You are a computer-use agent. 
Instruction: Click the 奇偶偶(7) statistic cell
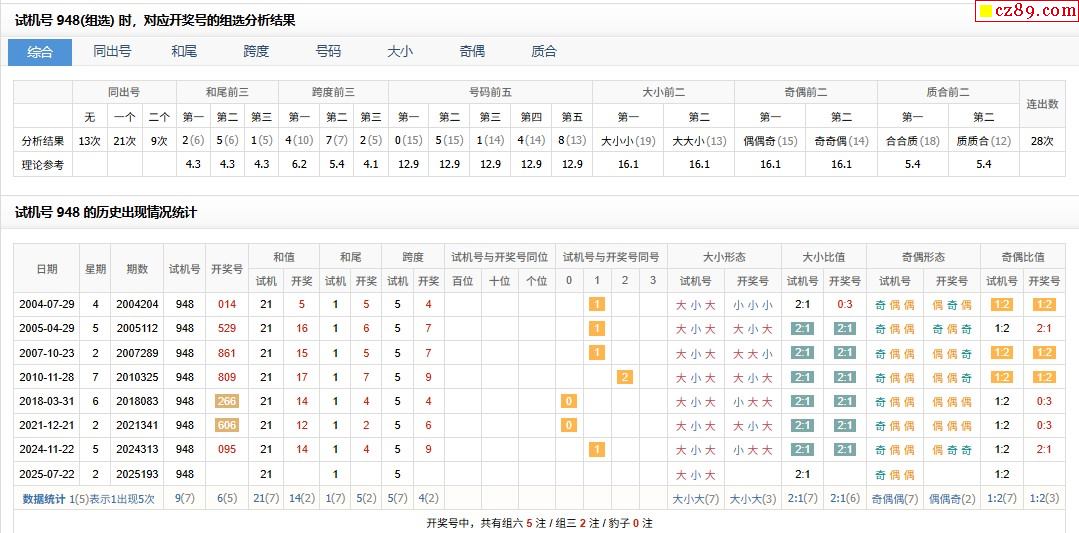point(895,499)
